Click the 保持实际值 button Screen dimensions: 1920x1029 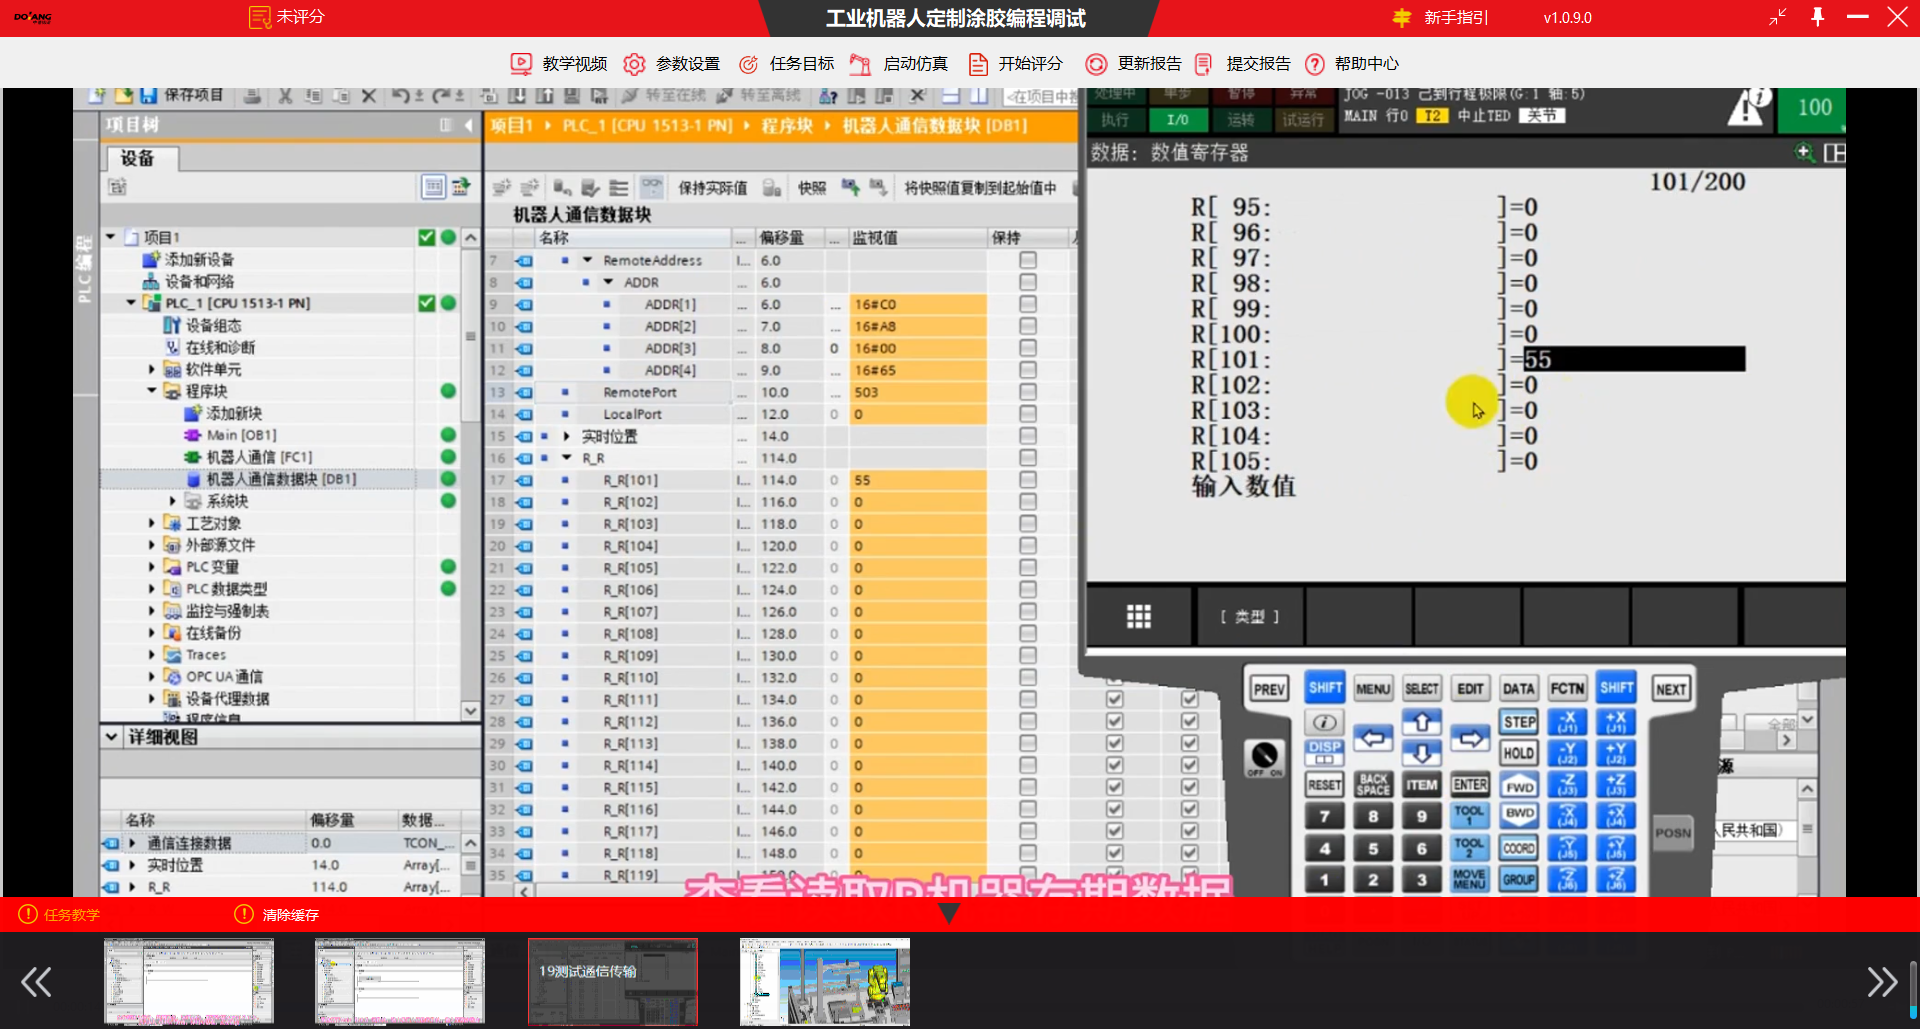click(713, 188)
